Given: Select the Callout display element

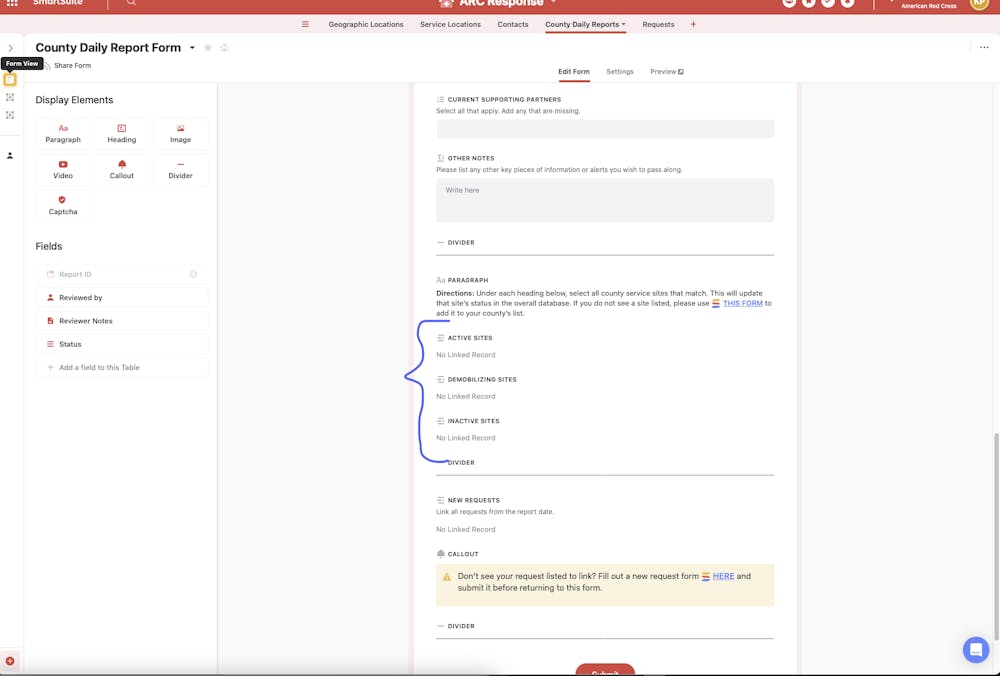Looking at the screenshot, I should (121, 169).
